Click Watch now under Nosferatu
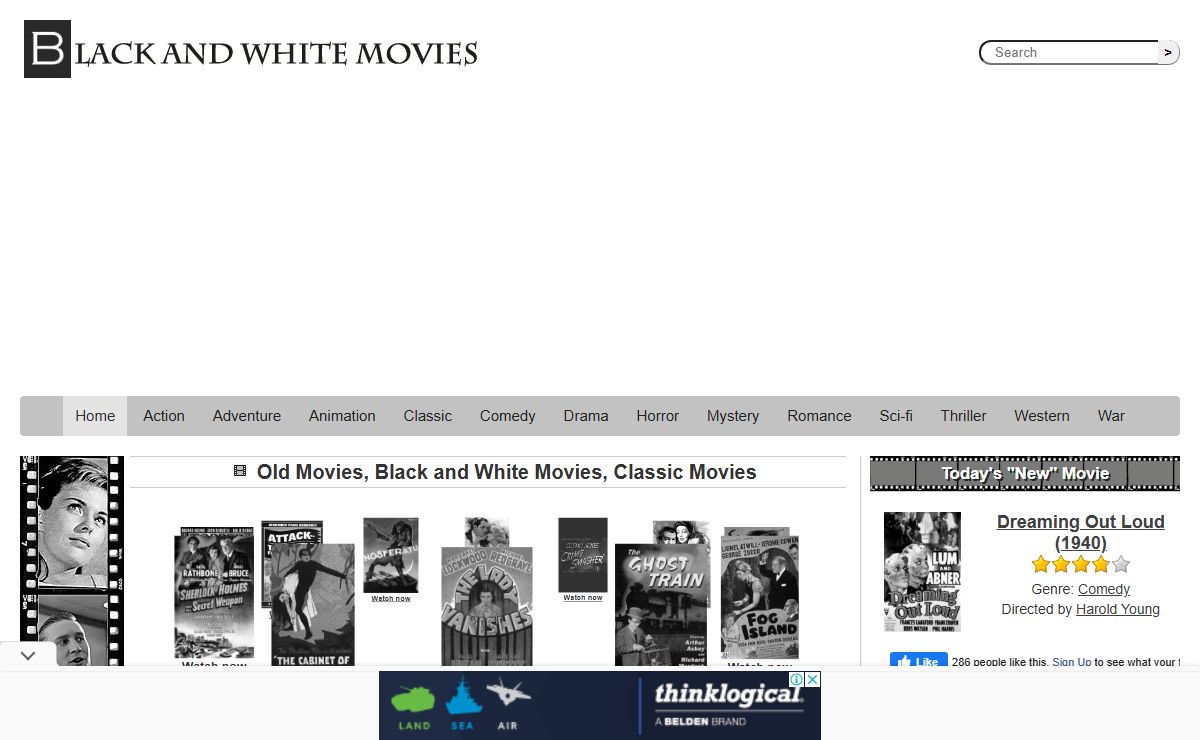 391,599
